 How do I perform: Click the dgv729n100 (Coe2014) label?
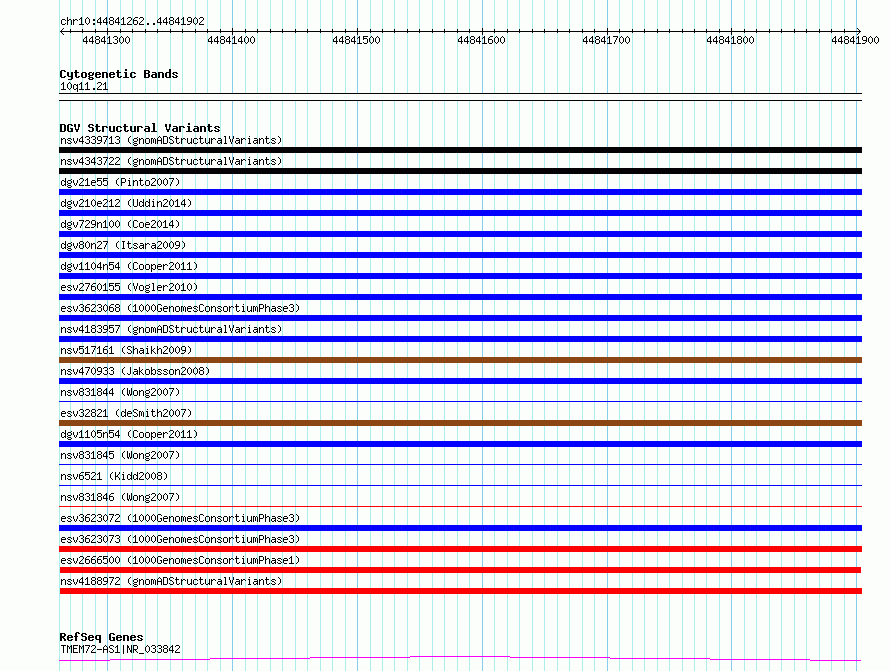click(120, 224)
